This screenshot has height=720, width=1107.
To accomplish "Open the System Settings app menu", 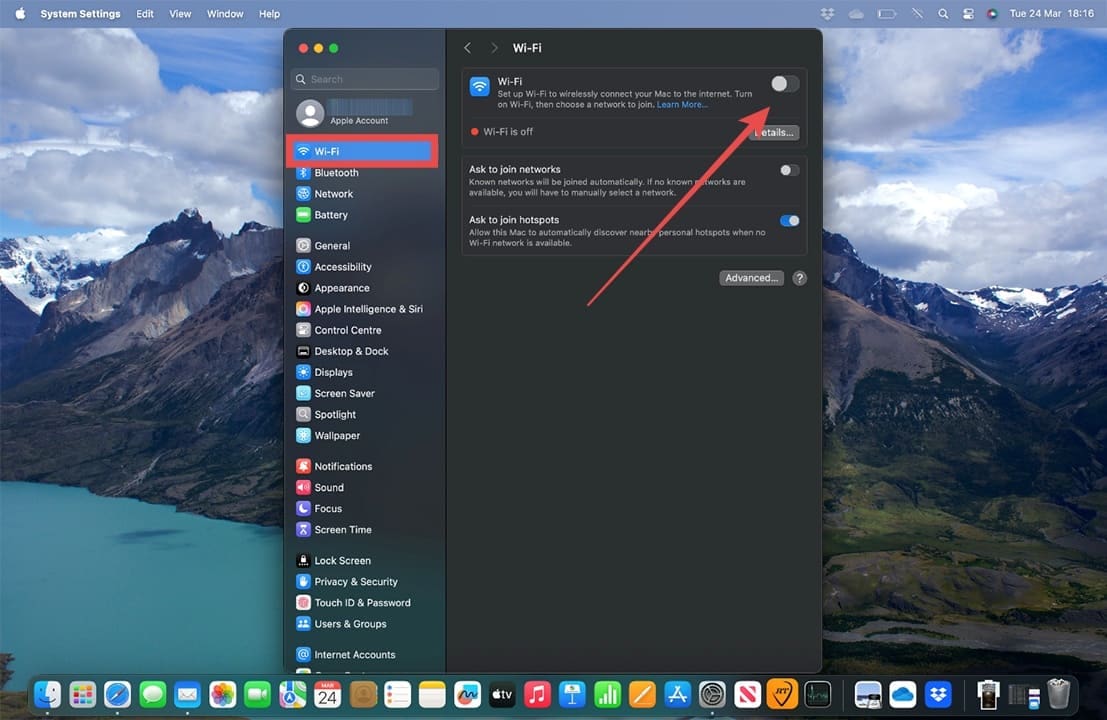I will [80, 13].
